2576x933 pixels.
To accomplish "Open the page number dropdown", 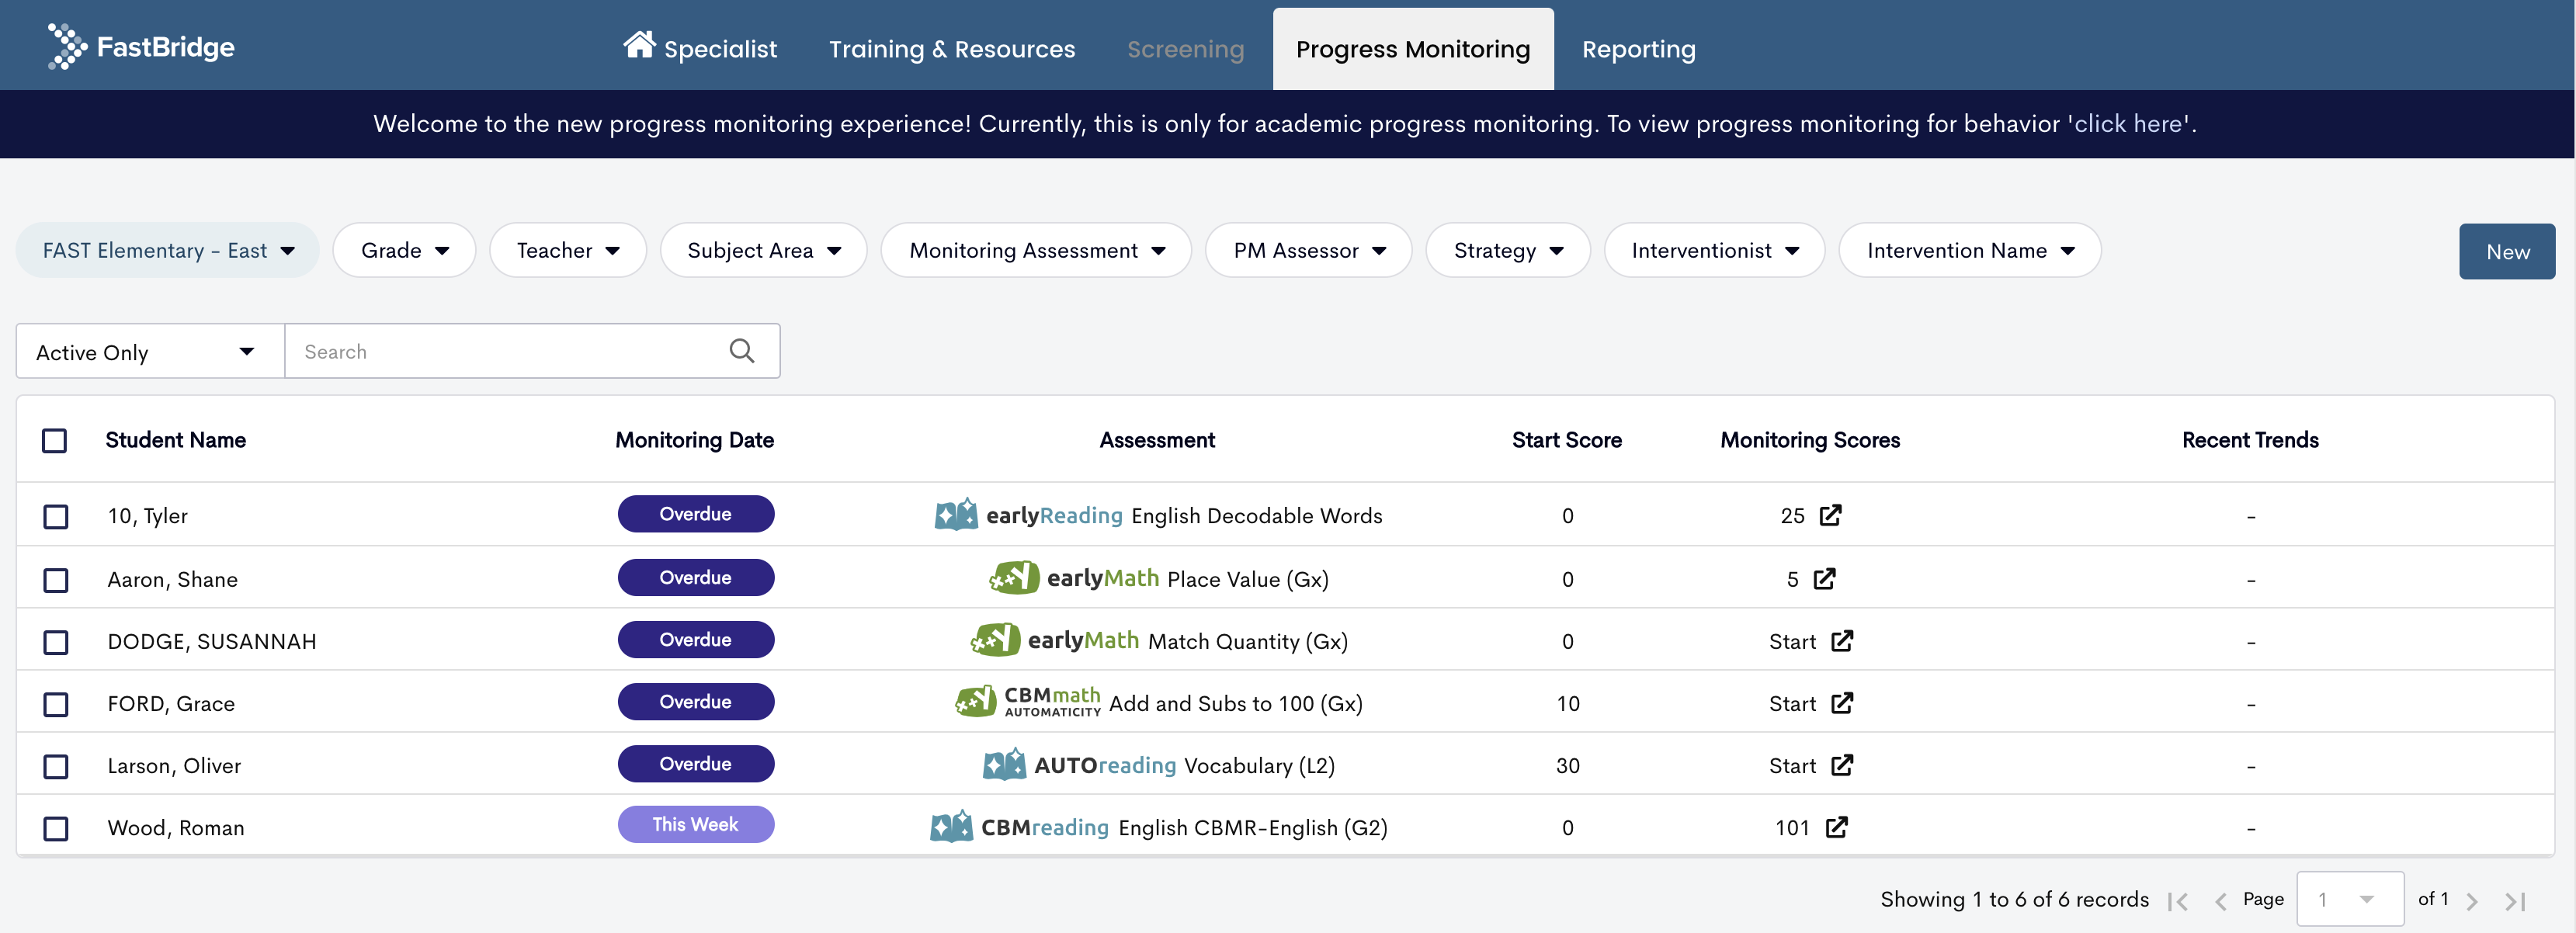I will click(x=2350, y=899).
